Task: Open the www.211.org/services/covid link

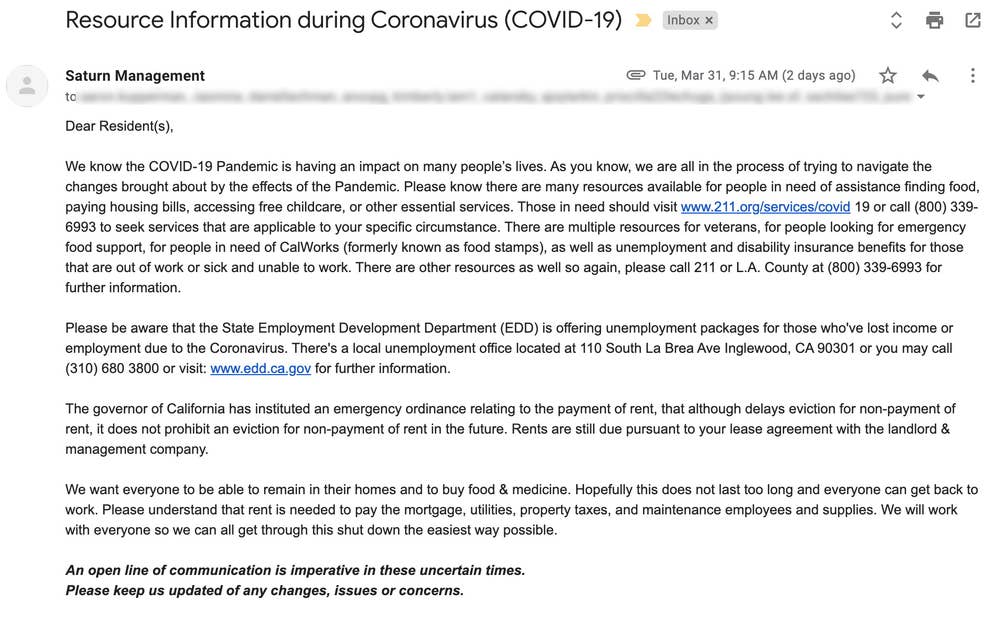Action: 765,208
